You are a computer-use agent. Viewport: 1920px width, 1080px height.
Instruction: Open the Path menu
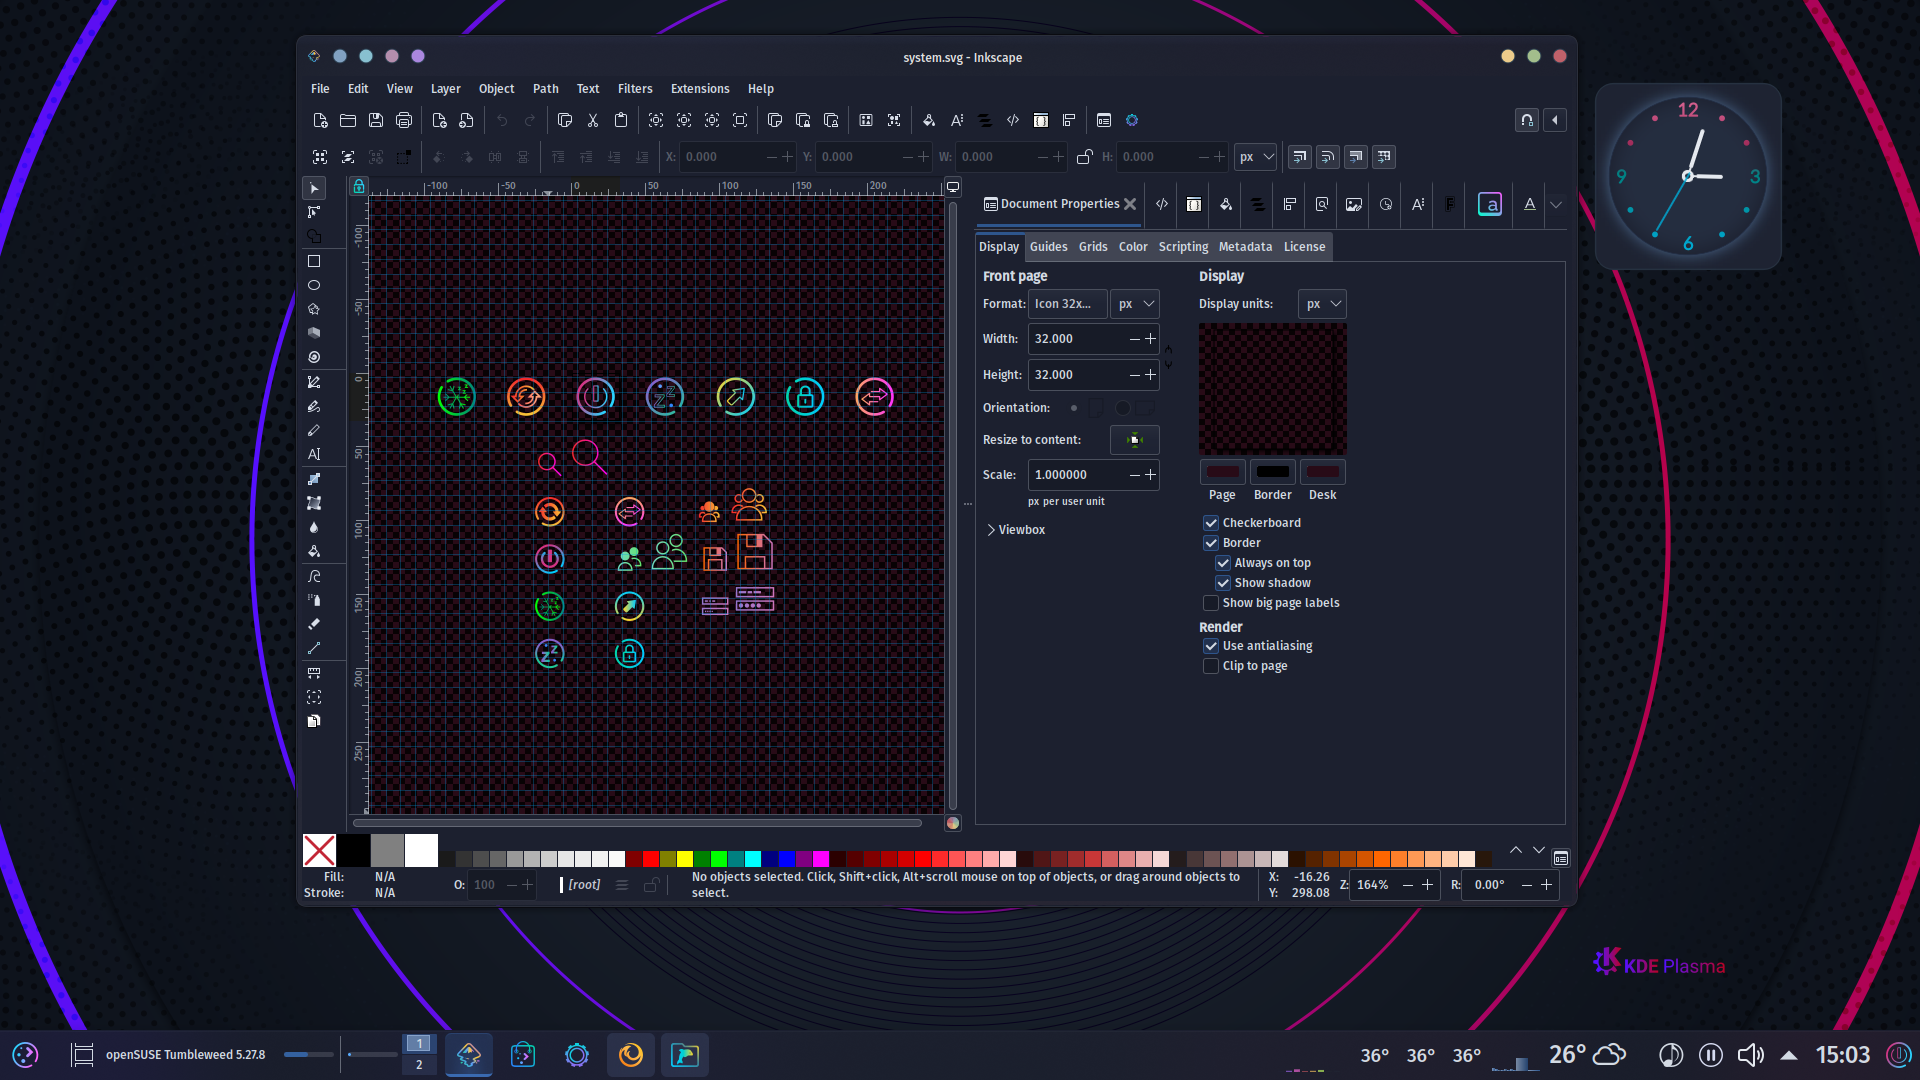[546, 89]
